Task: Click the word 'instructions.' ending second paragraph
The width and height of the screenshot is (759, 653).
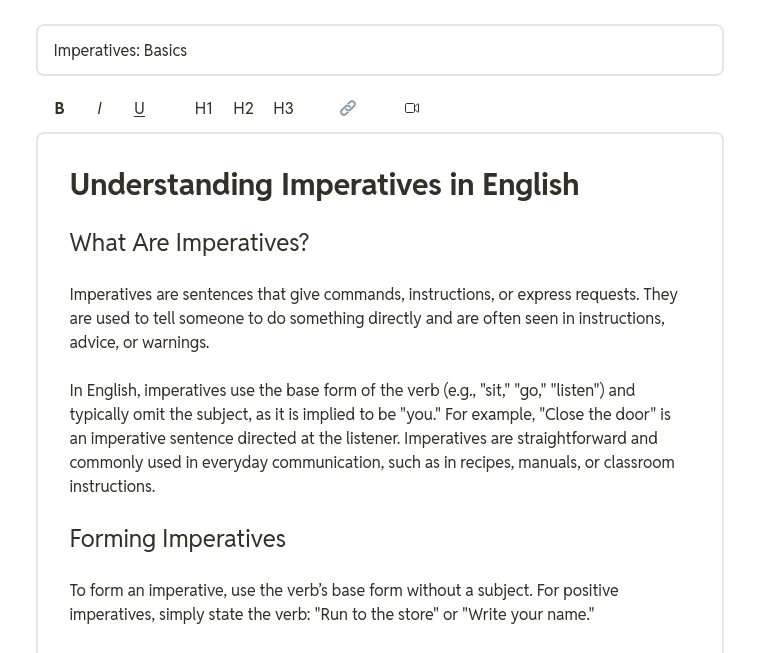Action: click(x=112, y=486)
